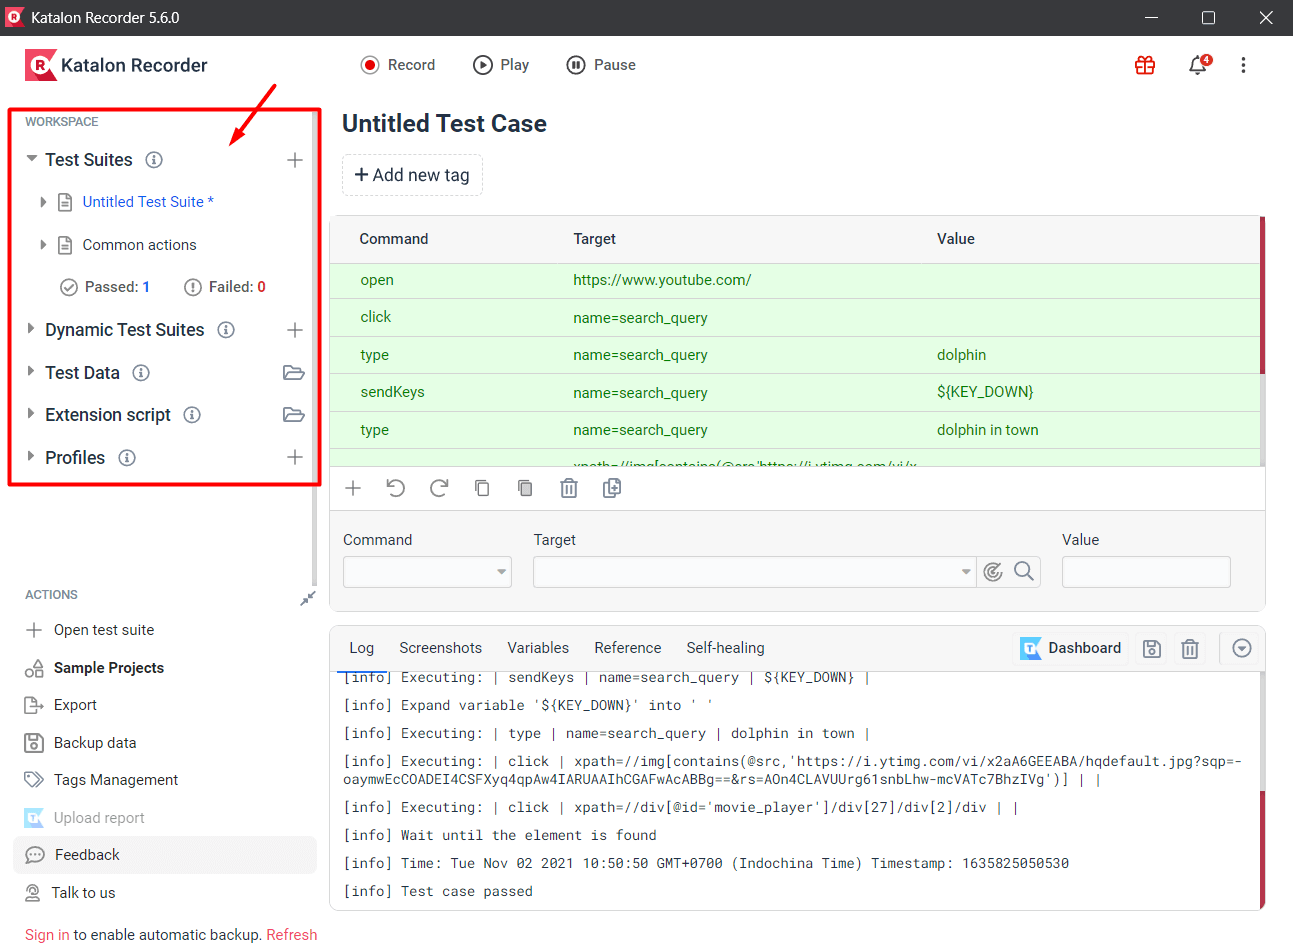Click the target selector bullseye icon
Viewport: 1293px width, 948px height.
pyautogui.click(x=992, y=571)
